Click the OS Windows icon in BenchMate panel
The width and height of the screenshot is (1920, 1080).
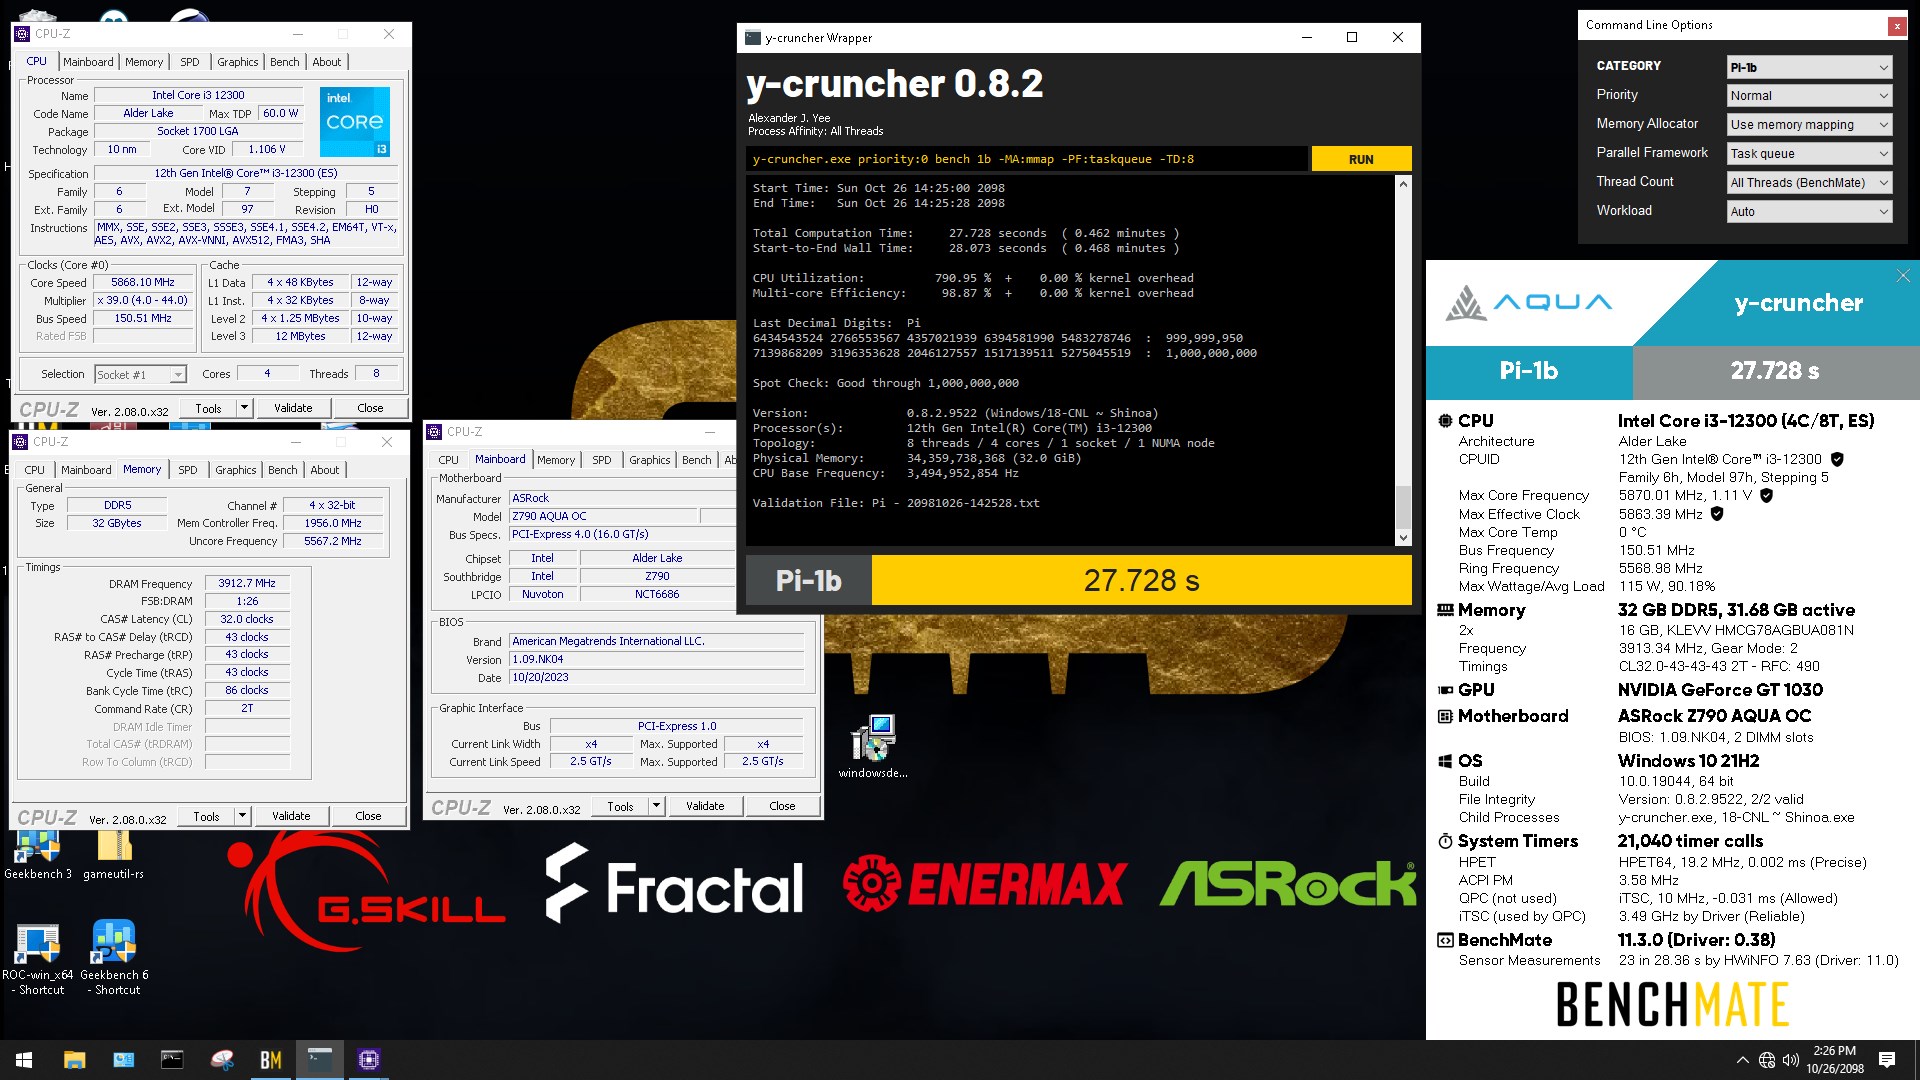pyautogui.click(x=1445, y=761)
